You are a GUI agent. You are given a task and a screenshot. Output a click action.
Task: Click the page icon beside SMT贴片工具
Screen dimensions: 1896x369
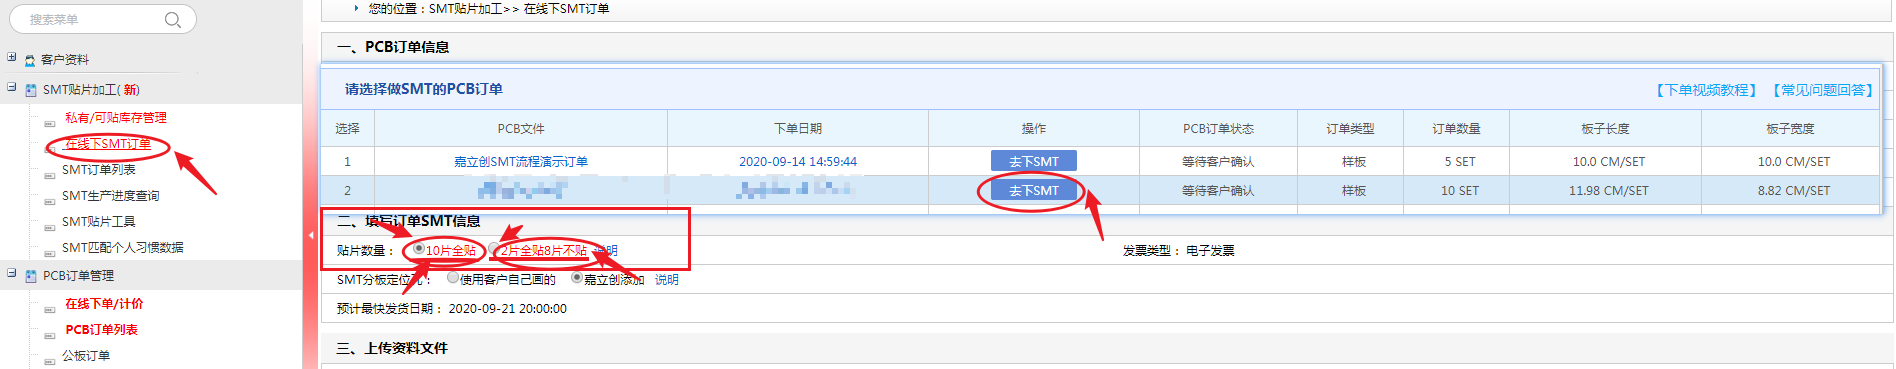click(x=50, y=227)
